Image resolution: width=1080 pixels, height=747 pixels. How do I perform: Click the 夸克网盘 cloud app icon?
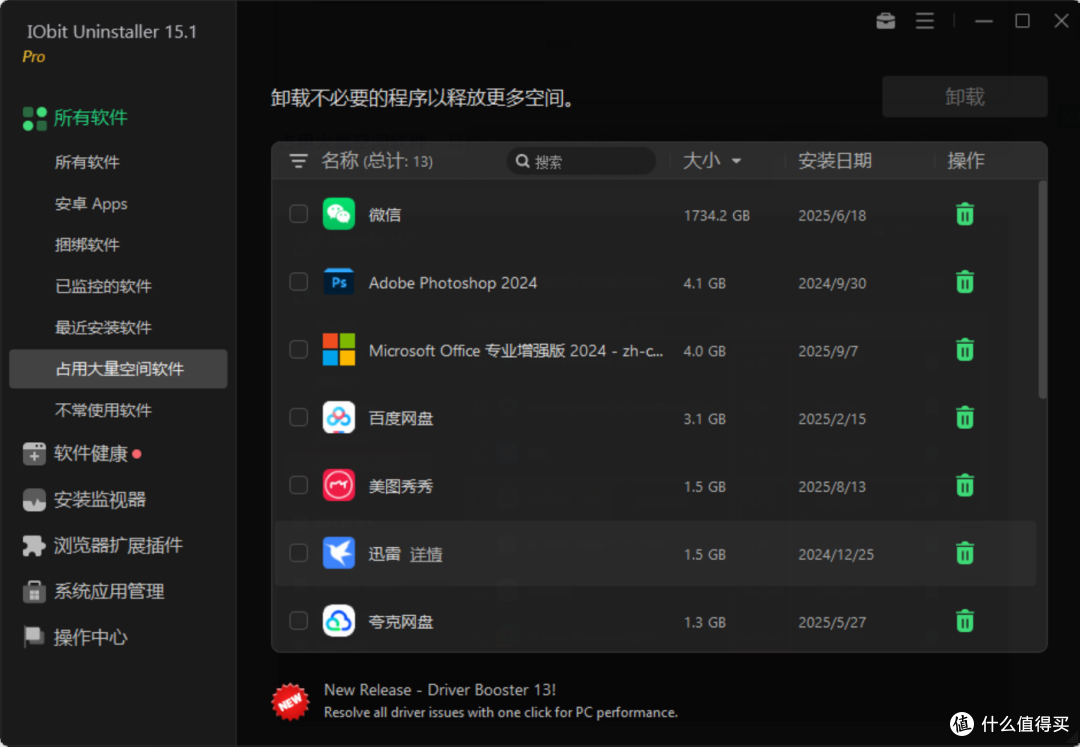(x=339, y=621)
